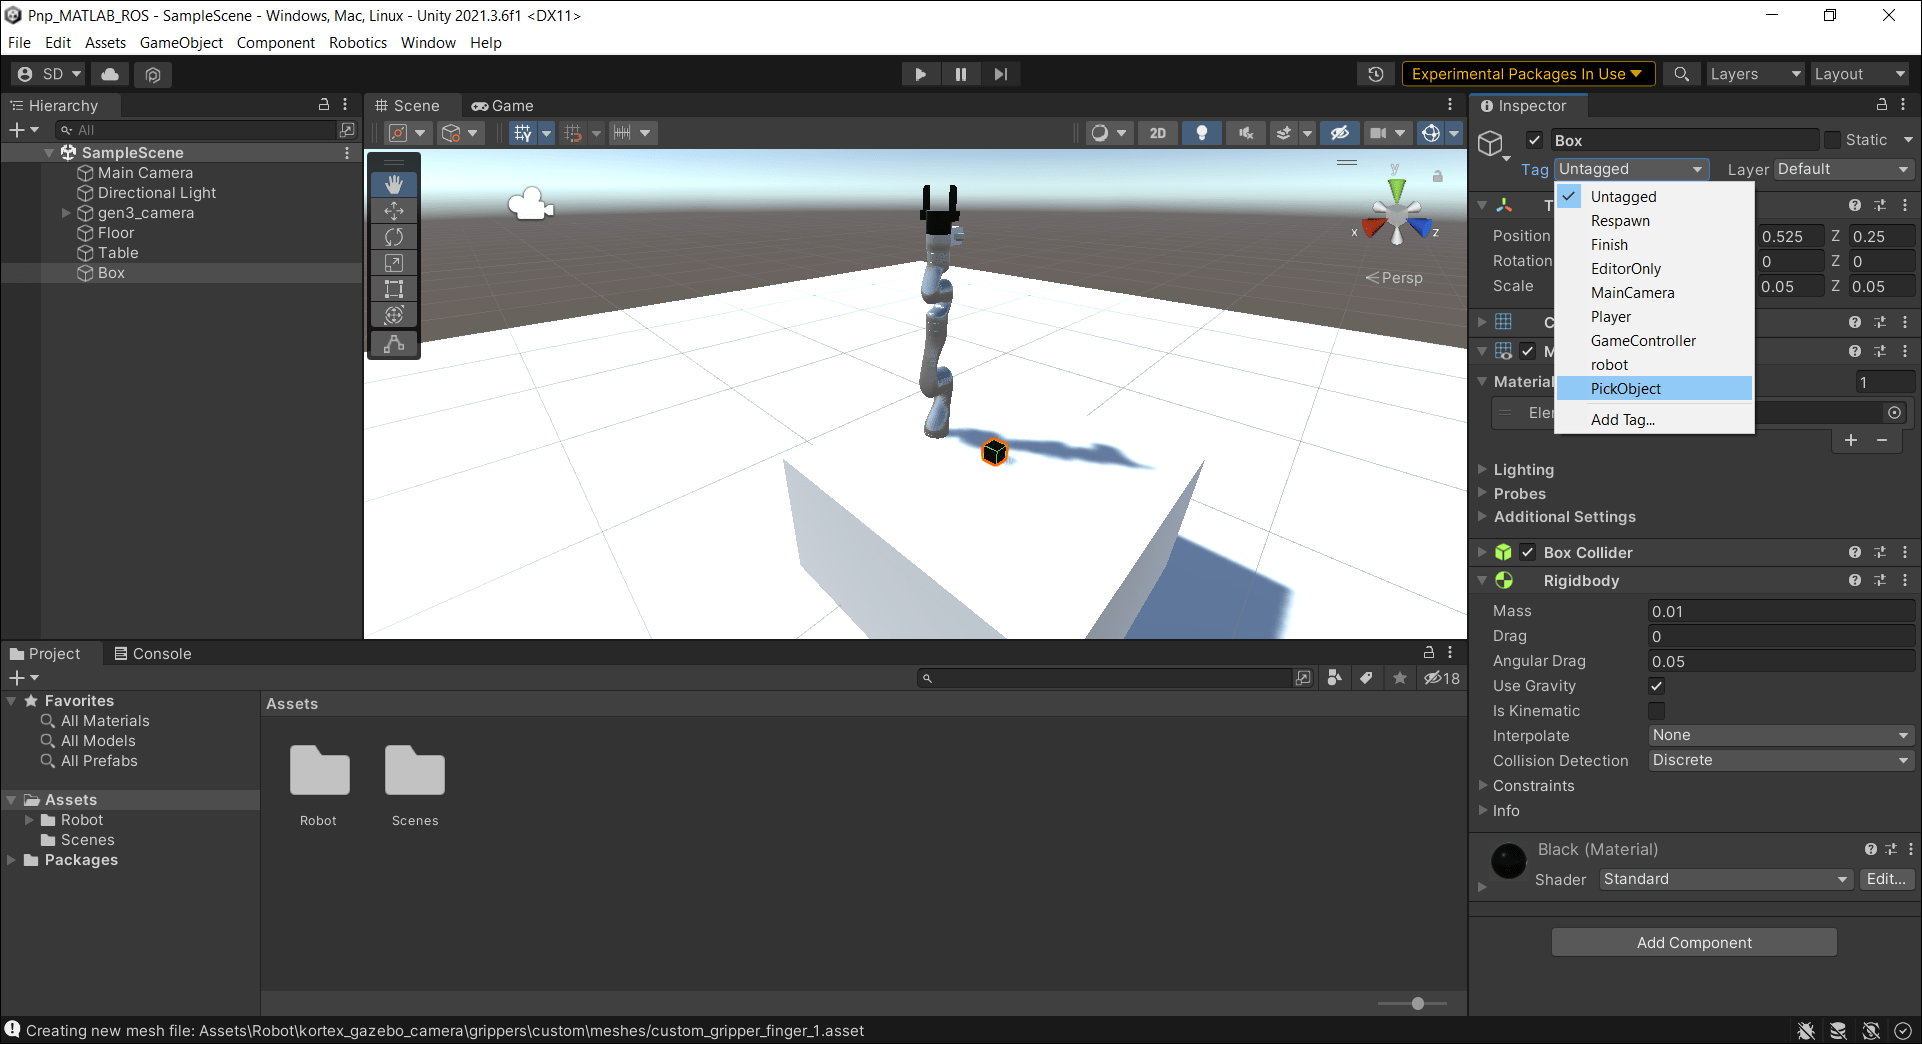The height and width of the screenshot is (1044, 1922).
Task: Expand gen3_camera in Hierarchy
Action: coord(66,213)
